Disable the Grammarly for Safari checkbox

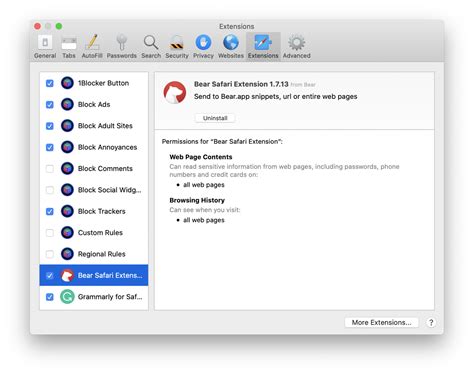pyautogui.click(x=50, y=297)
